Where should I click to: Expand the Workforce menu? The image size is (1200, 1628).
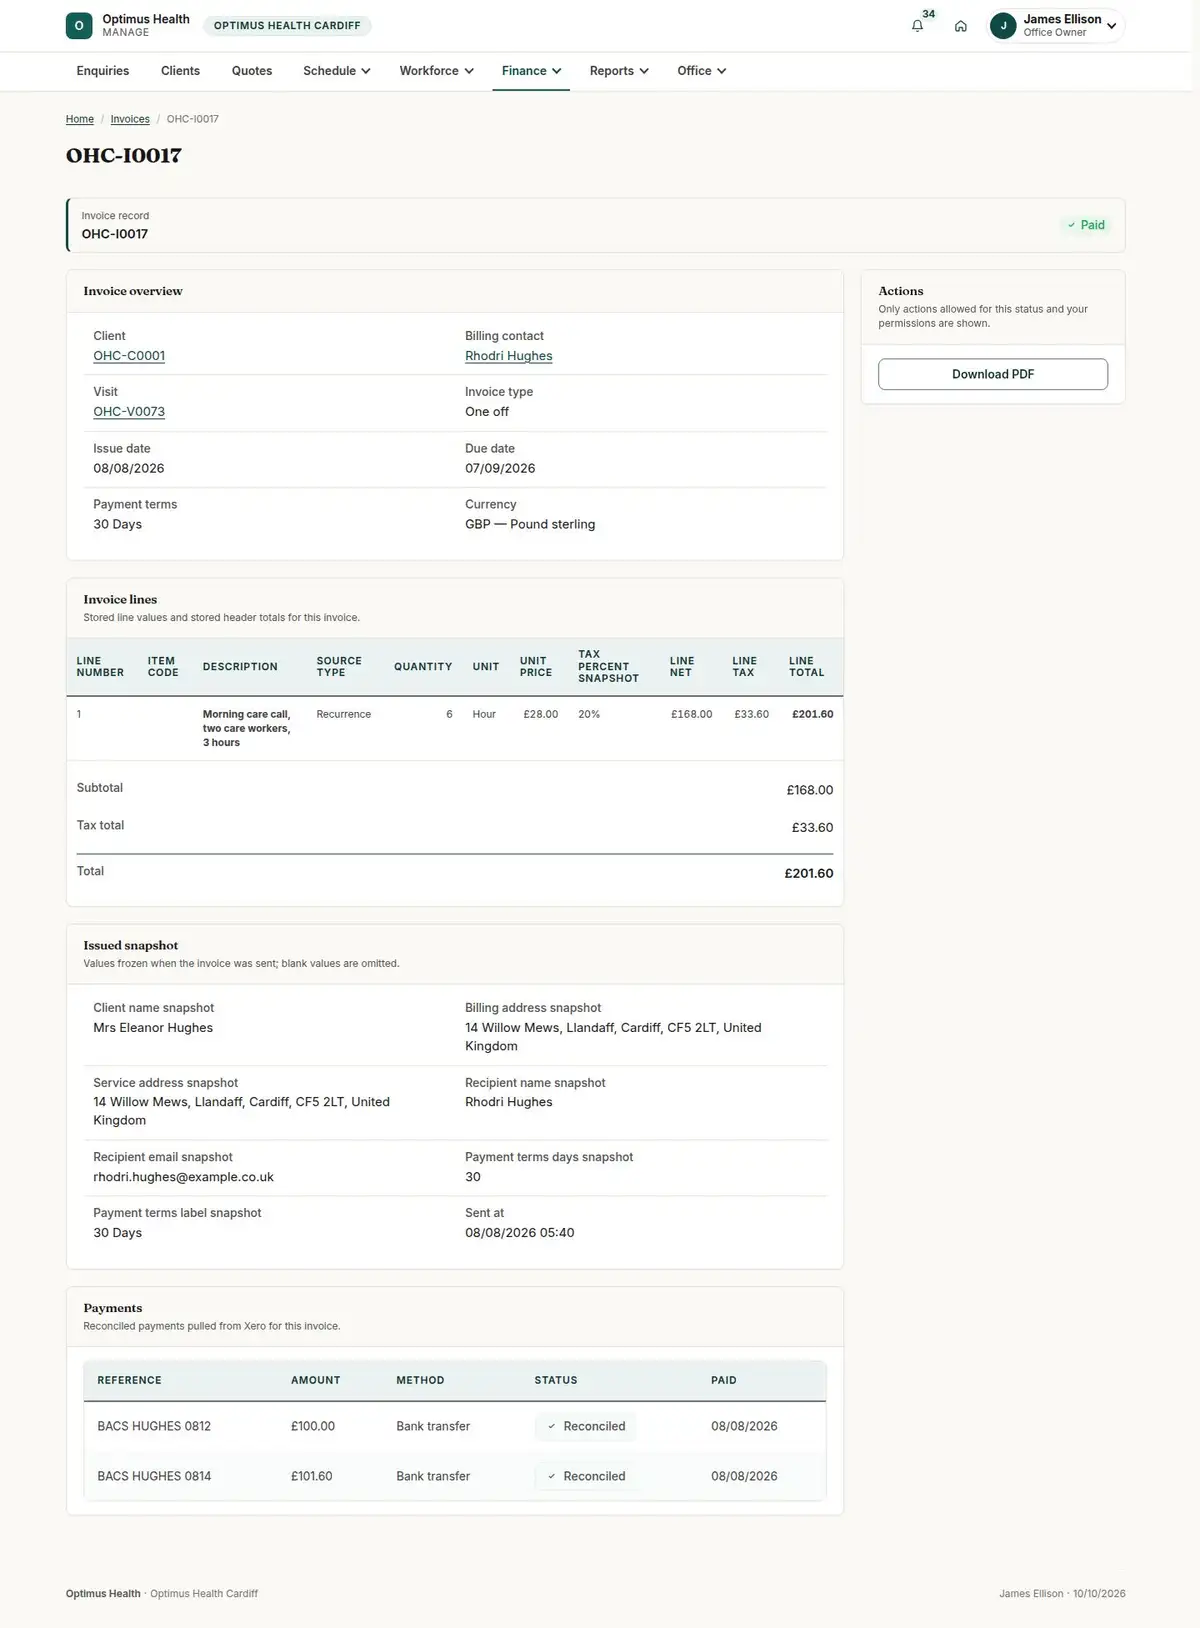coord(436,71)
